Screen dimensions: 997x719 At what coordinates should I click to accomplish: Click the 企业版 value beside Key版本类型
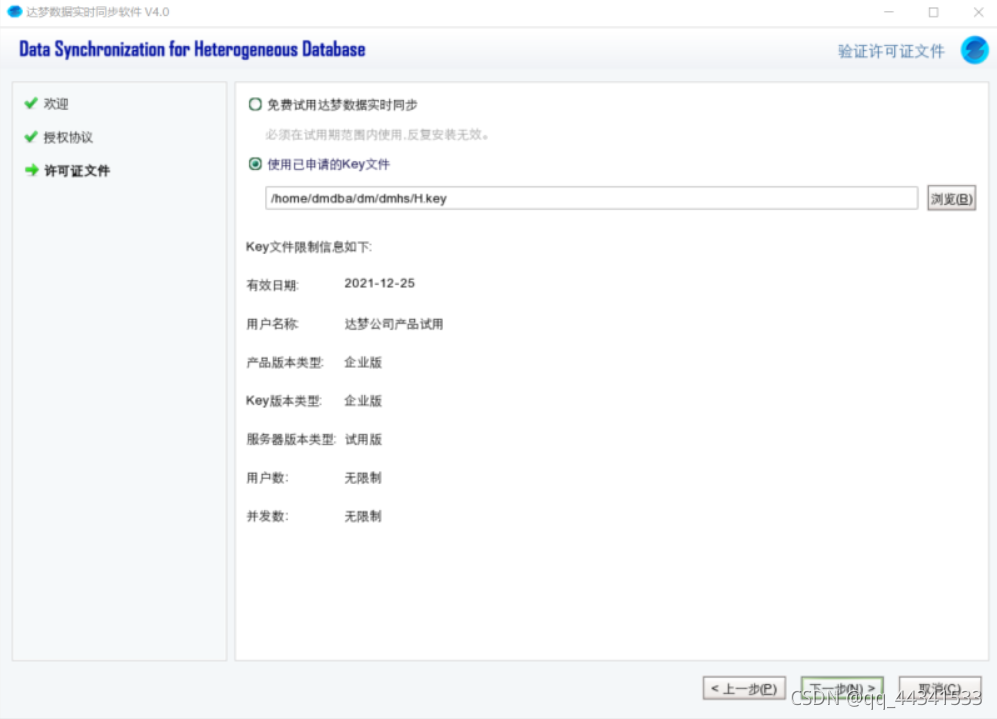[x=363, y=401]
